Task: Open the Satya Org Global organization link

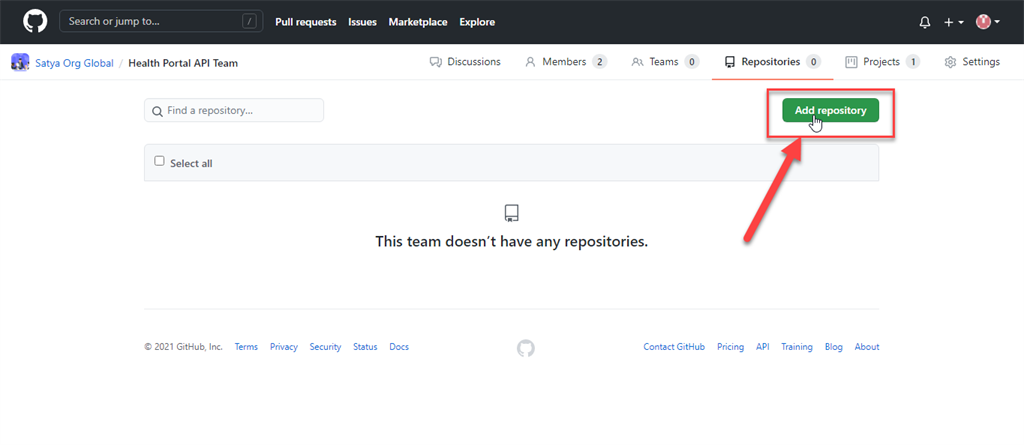Action: coord(74,63)
